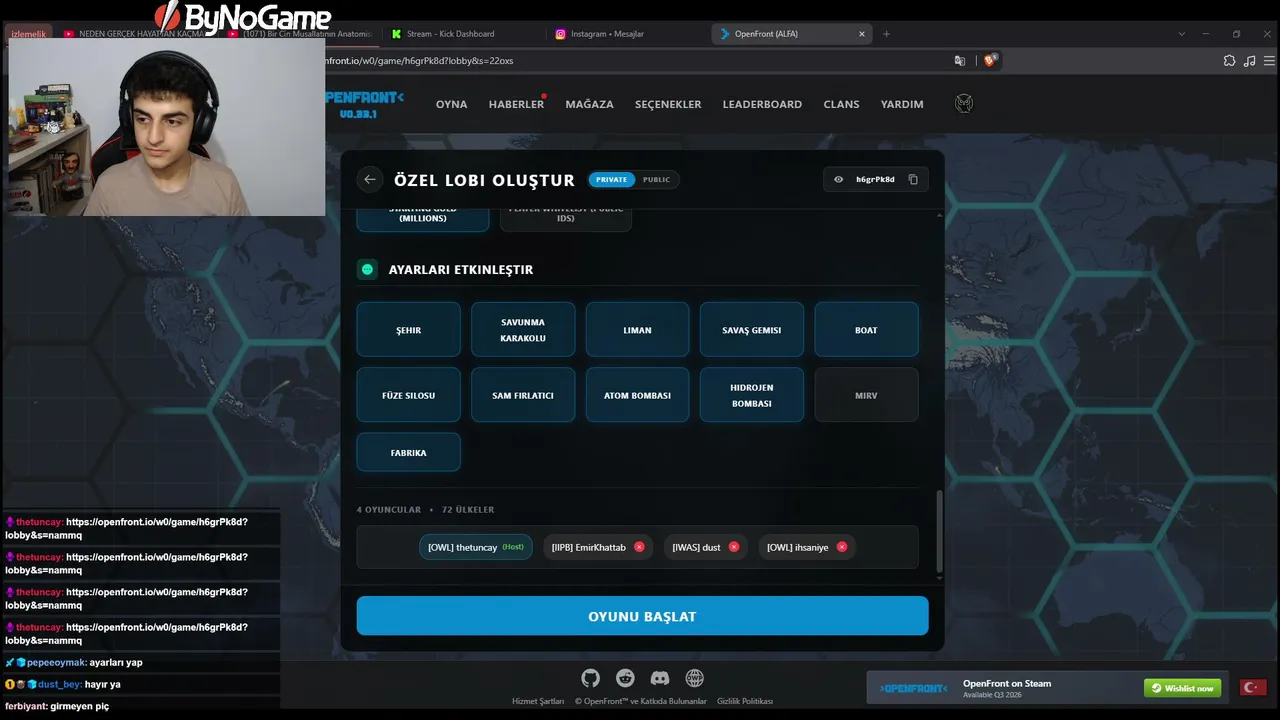Click the OpenFront logo in header
The image size is (1280, 720).
point(364,103)
